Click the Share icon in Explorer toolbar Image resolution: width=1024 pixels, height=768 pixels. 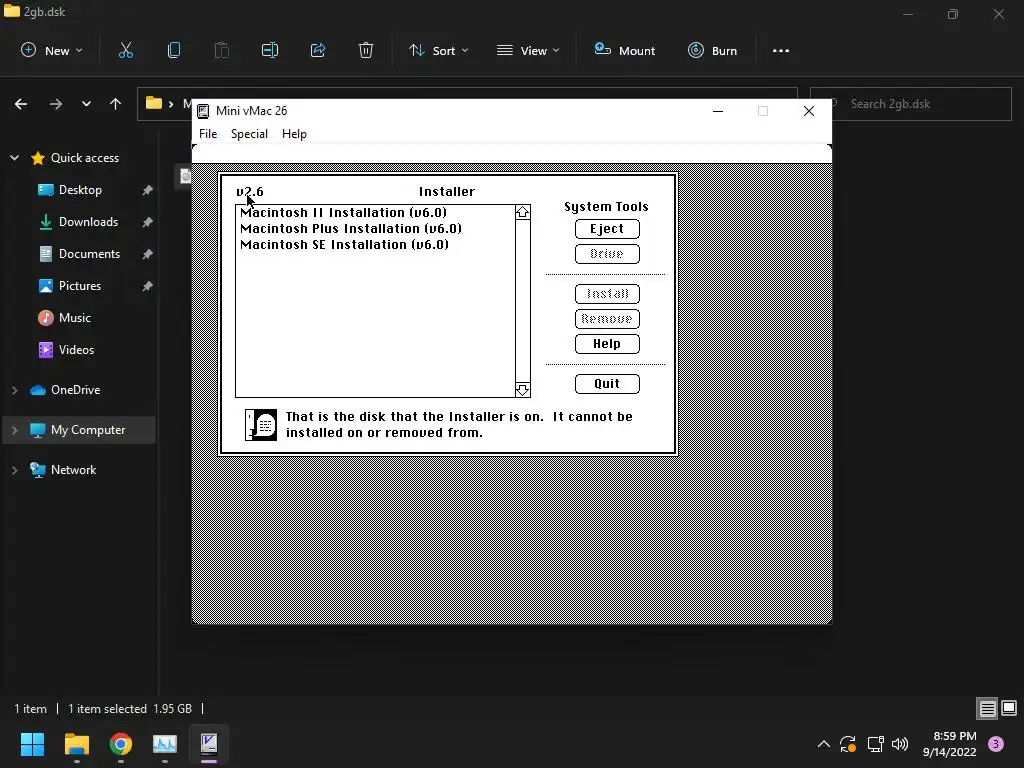318,50
